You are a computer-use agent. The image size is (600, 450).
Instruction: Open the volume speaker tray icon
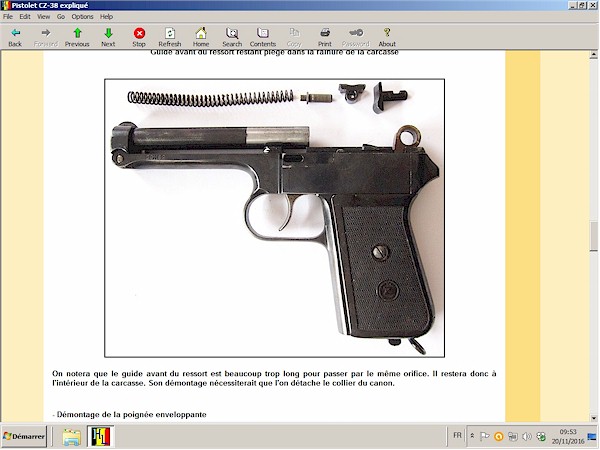point(527,436)
